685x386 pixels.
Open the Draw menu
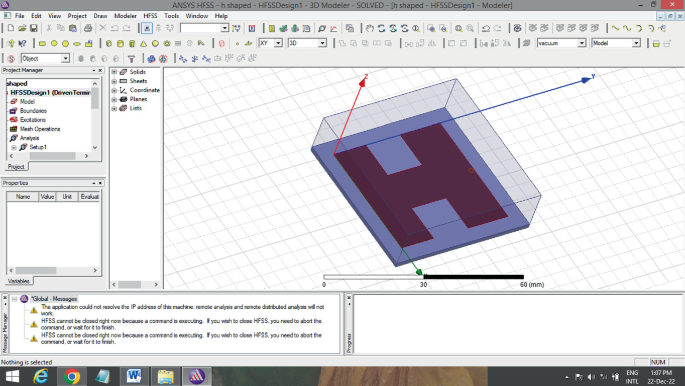(x=100, y=16)
